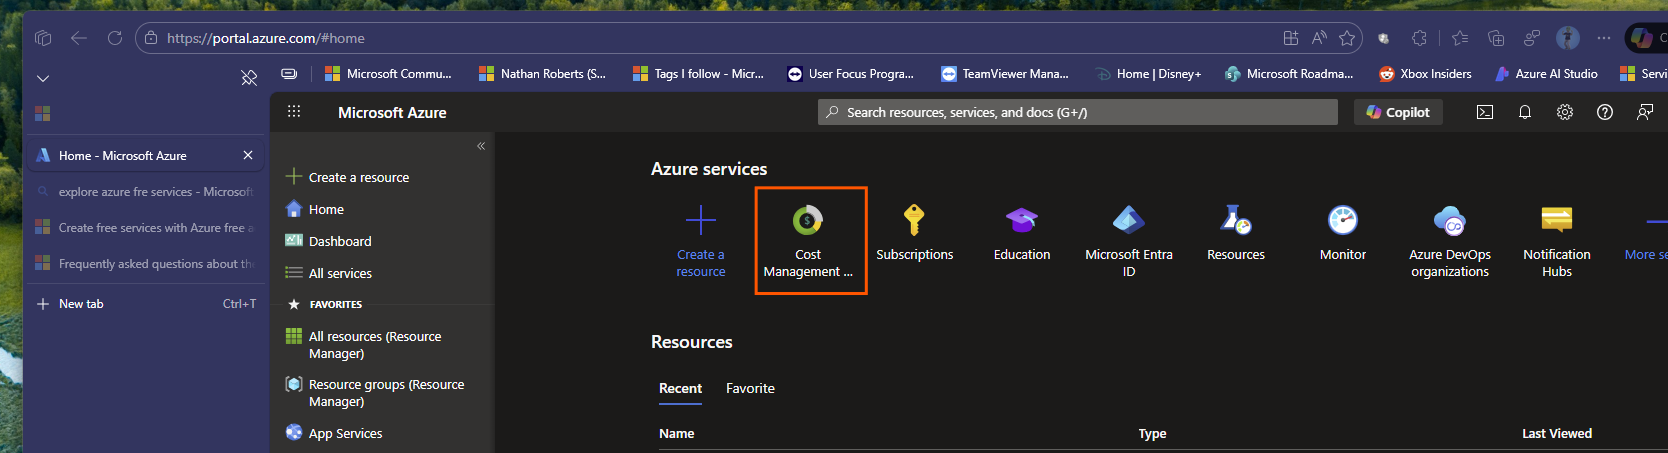
Task: Open browser Favorites list icon
Action: (x=1460, y=38)
